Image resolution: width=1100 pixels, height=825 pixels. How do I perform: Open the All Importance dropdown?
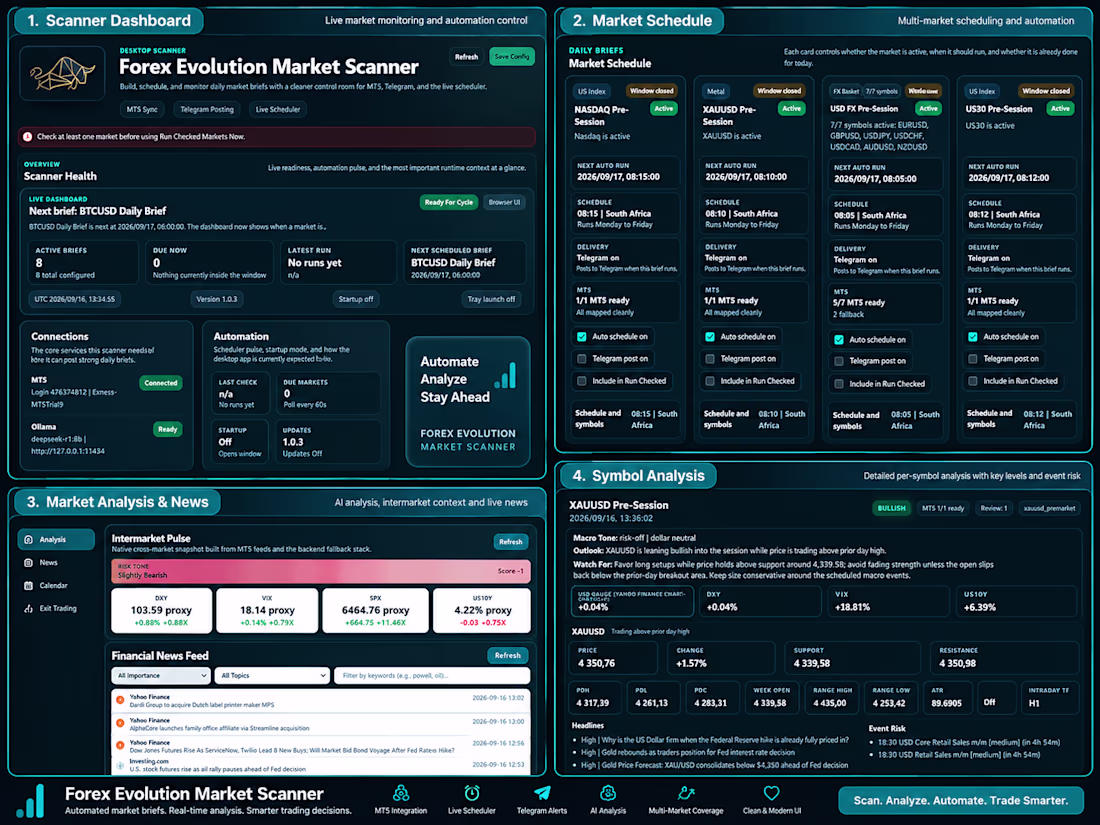coord(161,676)
